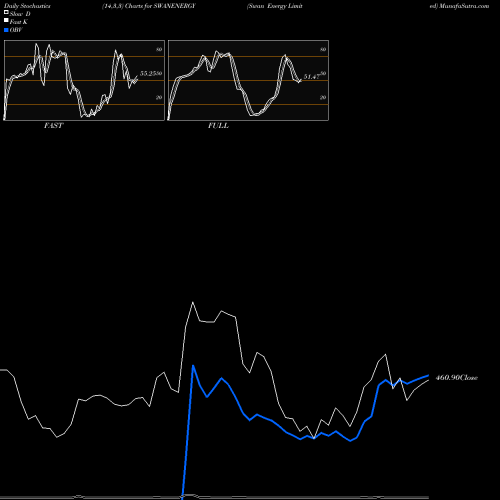This screenshot has width=500, height=500.
Task: Click the '(Swan Energy Limit' company name text
Action: pos(275,6)
